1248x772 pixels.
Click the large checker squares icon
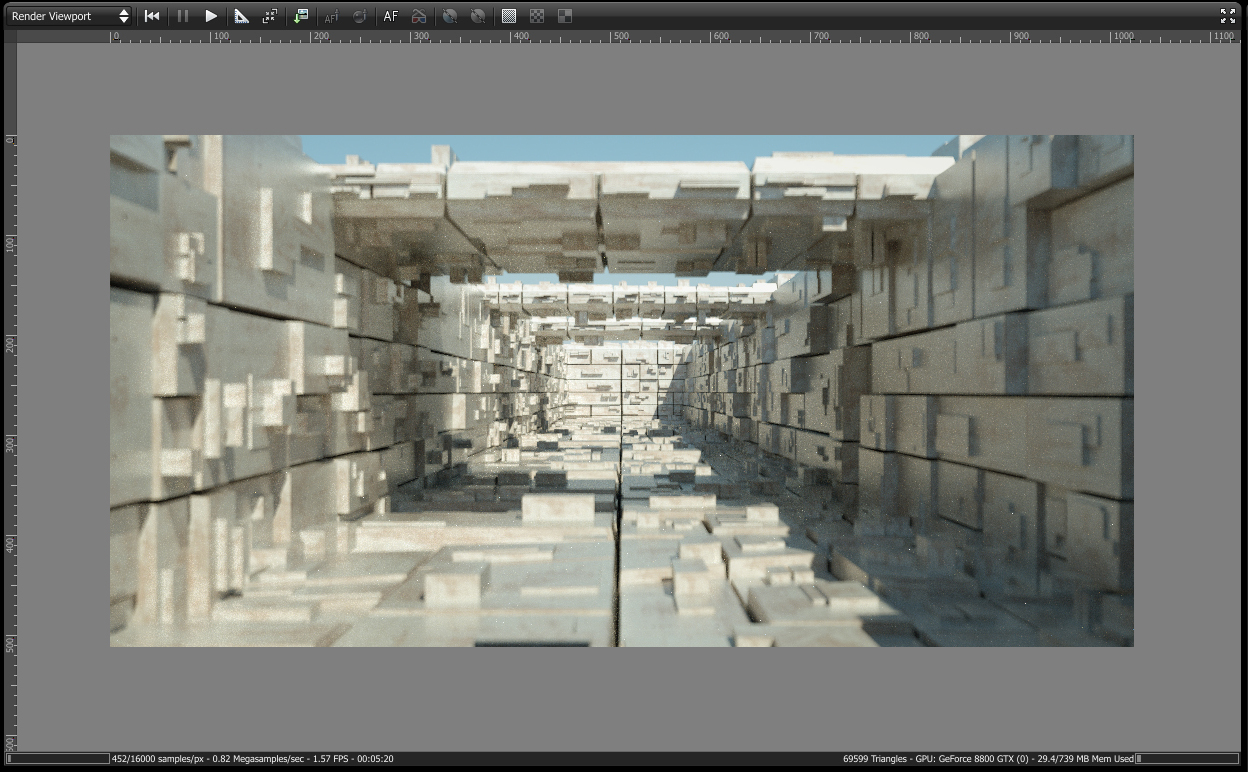(565, 16)
